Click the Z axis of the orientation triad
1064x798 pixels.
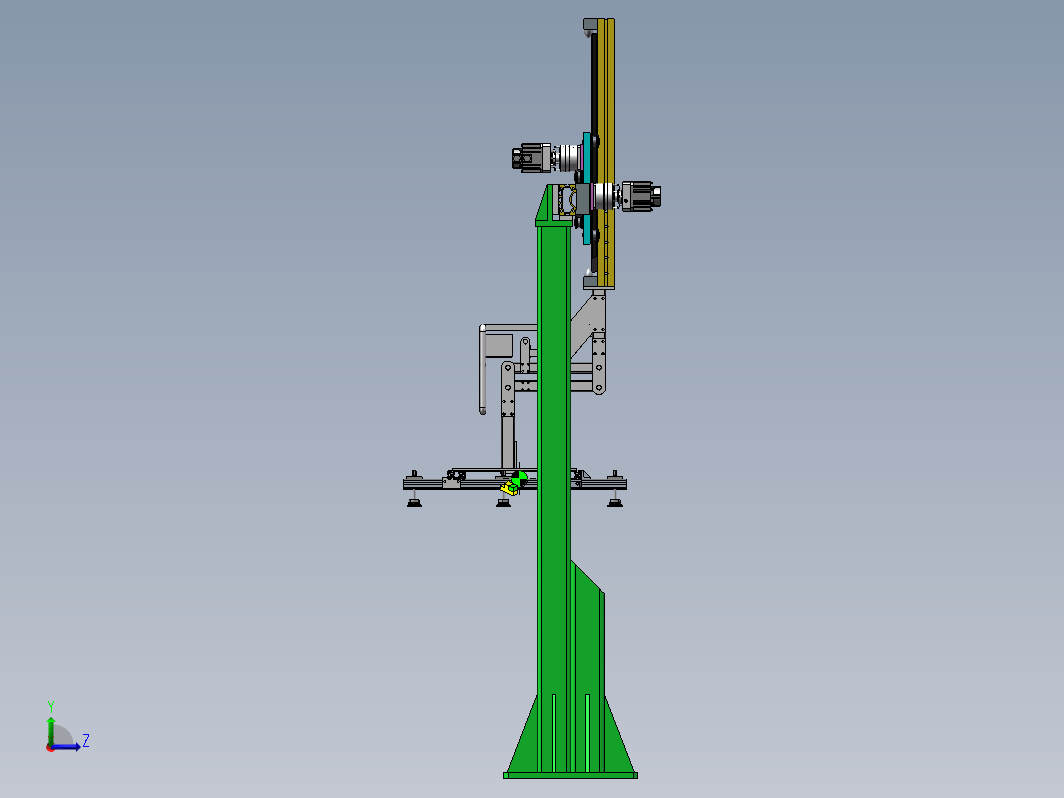coord(66,747)
